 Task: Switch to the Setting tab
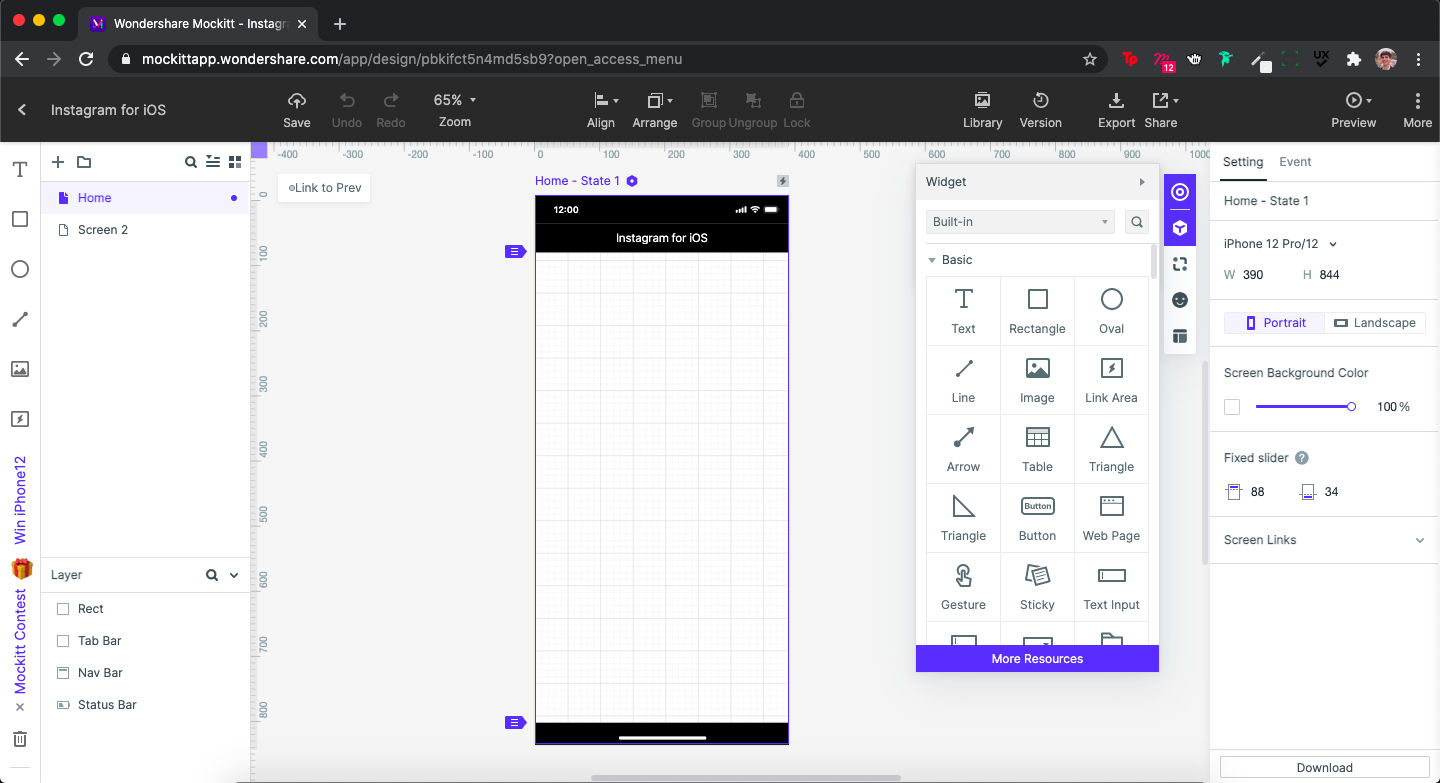click(x=1243, y=162)
